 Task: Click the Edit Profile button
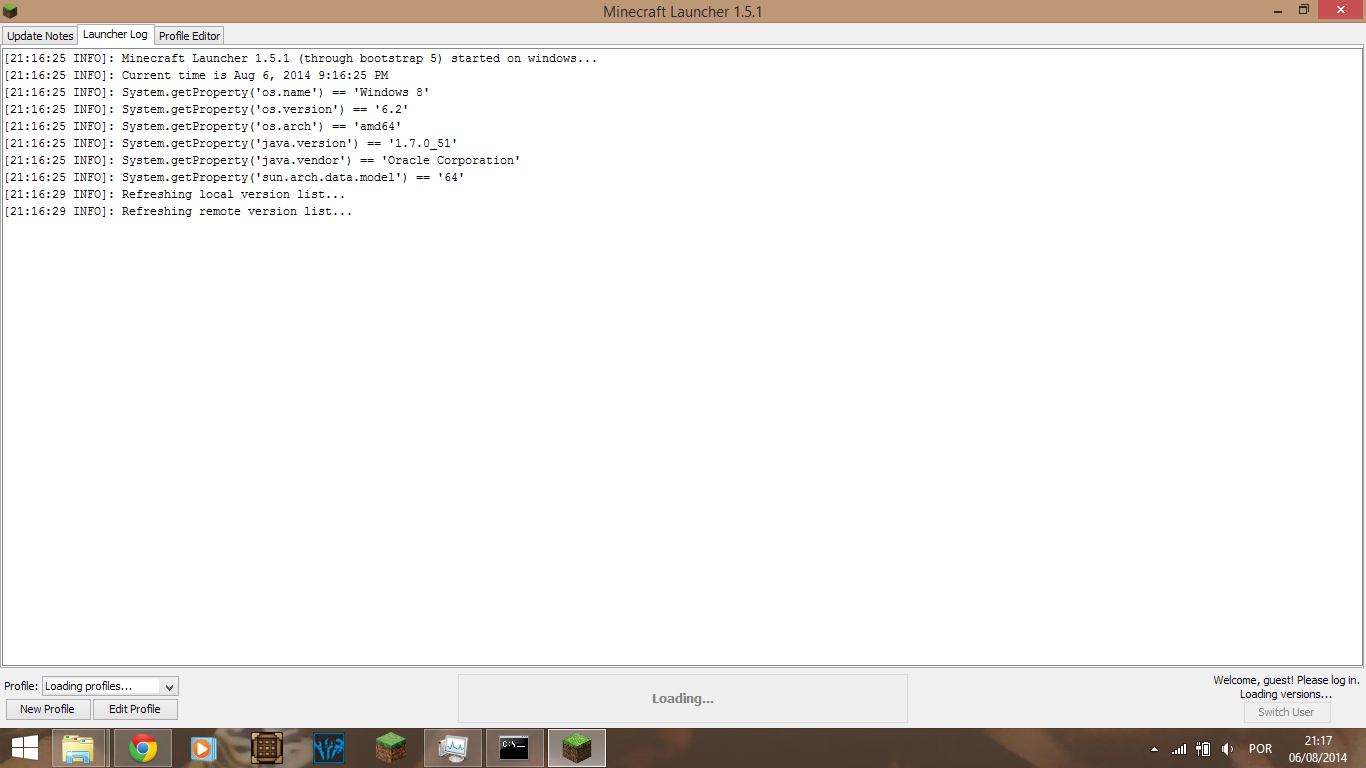point(135,709)
